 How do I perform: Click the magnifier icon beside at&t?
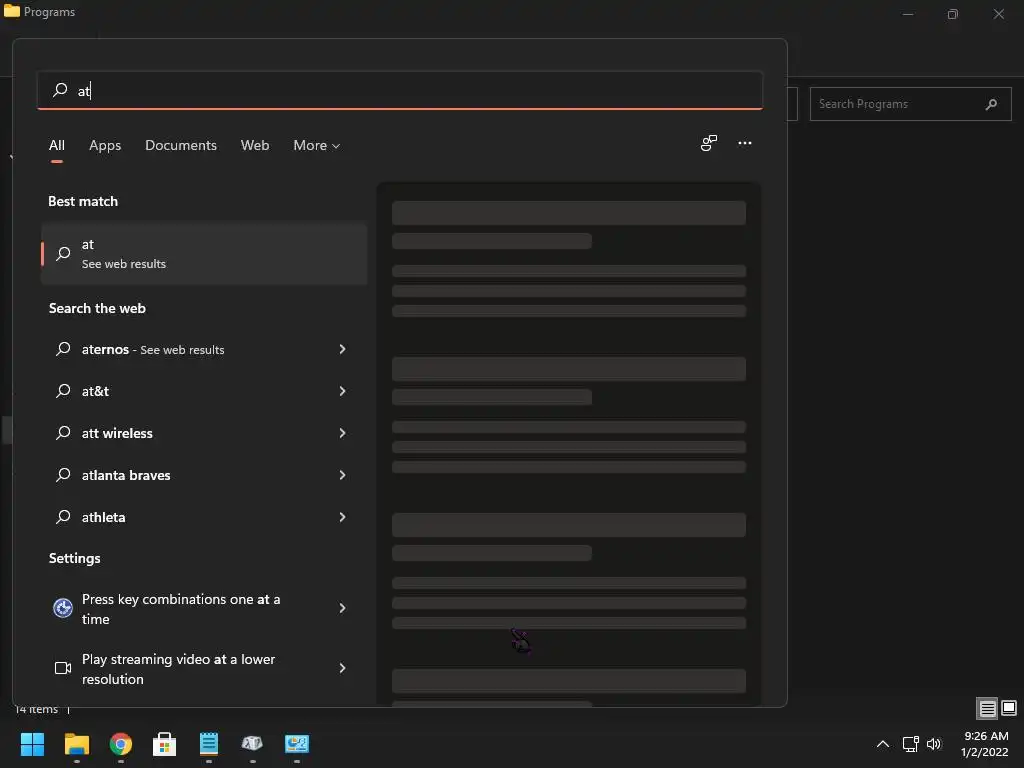tap(63, 391)
